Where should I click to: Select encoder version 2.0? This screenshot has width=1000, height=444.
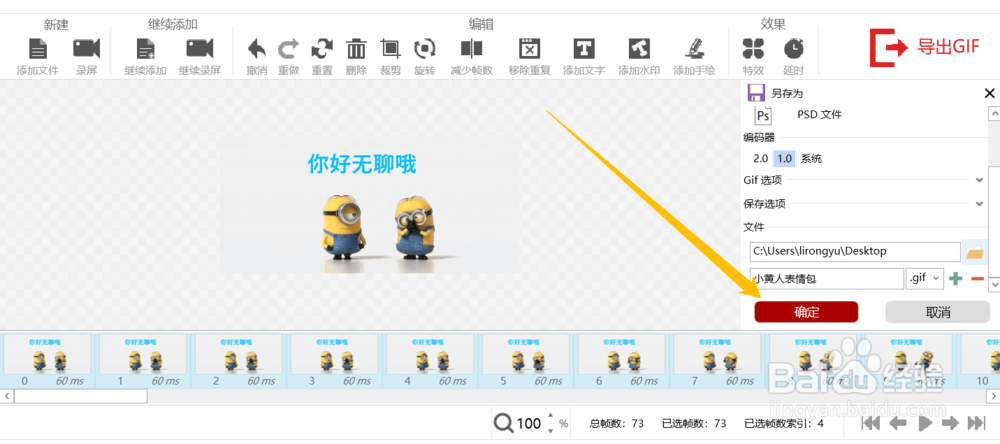tap(760, 159)
